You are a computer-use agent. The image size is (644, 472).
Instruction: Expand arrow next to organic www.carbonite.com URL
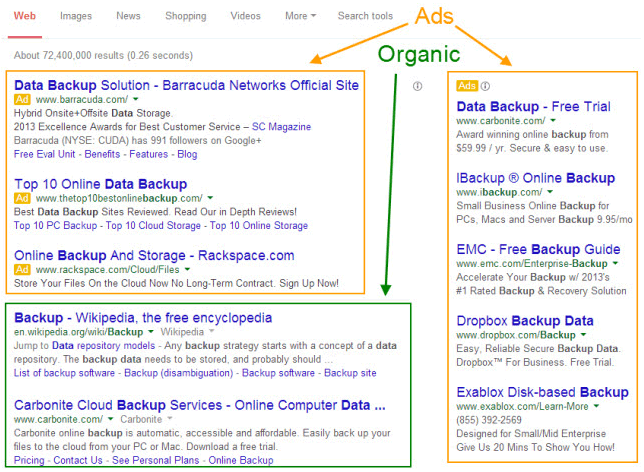pos(110,419)
